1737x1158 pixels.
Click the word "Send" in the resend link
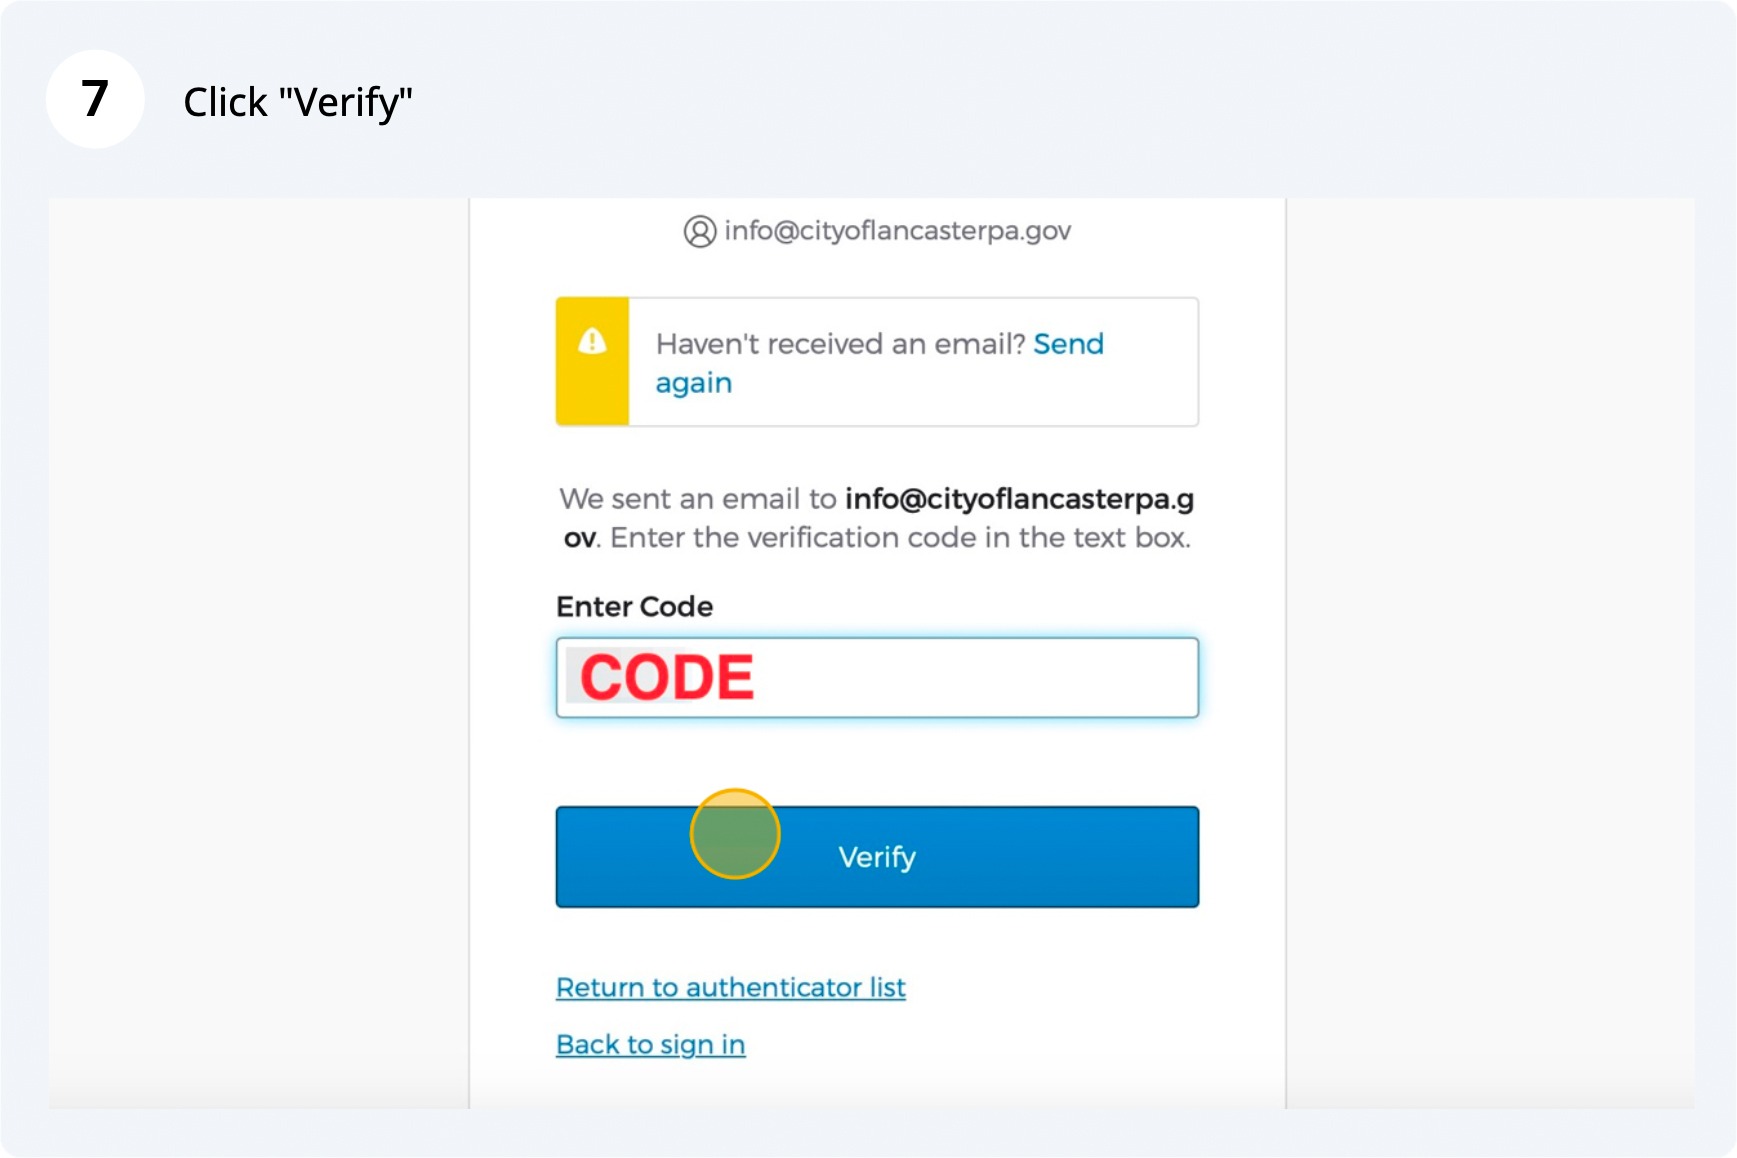pyautogui.click(x=1068, y=344)
